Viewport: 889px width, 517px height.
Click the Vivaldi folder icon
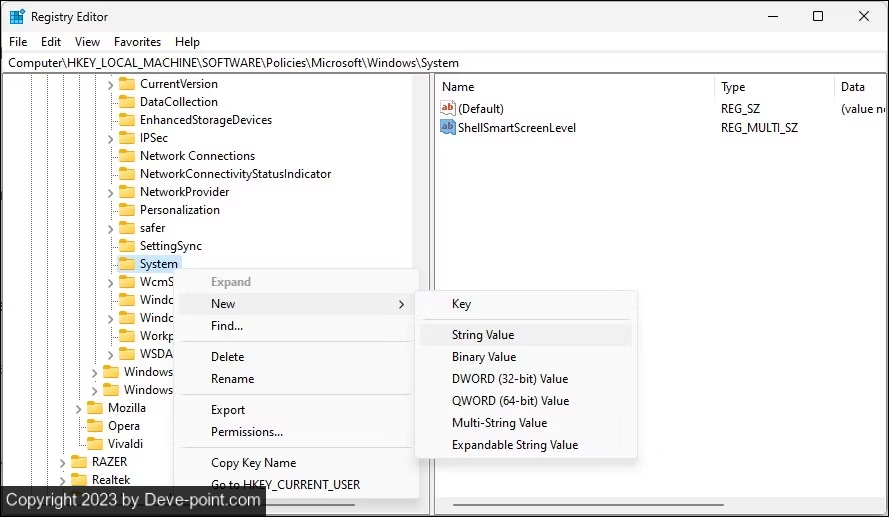click(95, 444)
